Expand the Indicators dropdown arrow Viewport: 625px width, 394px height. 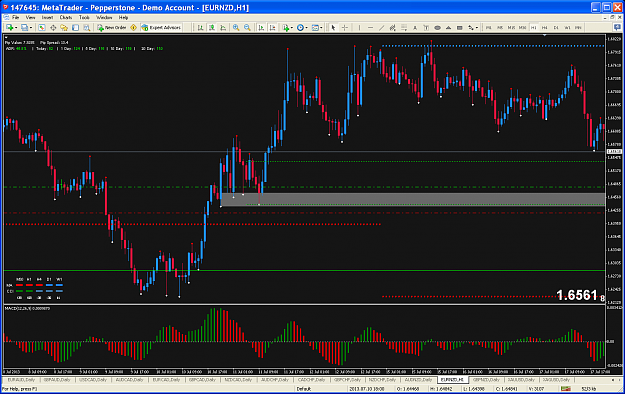click(292, 28)
